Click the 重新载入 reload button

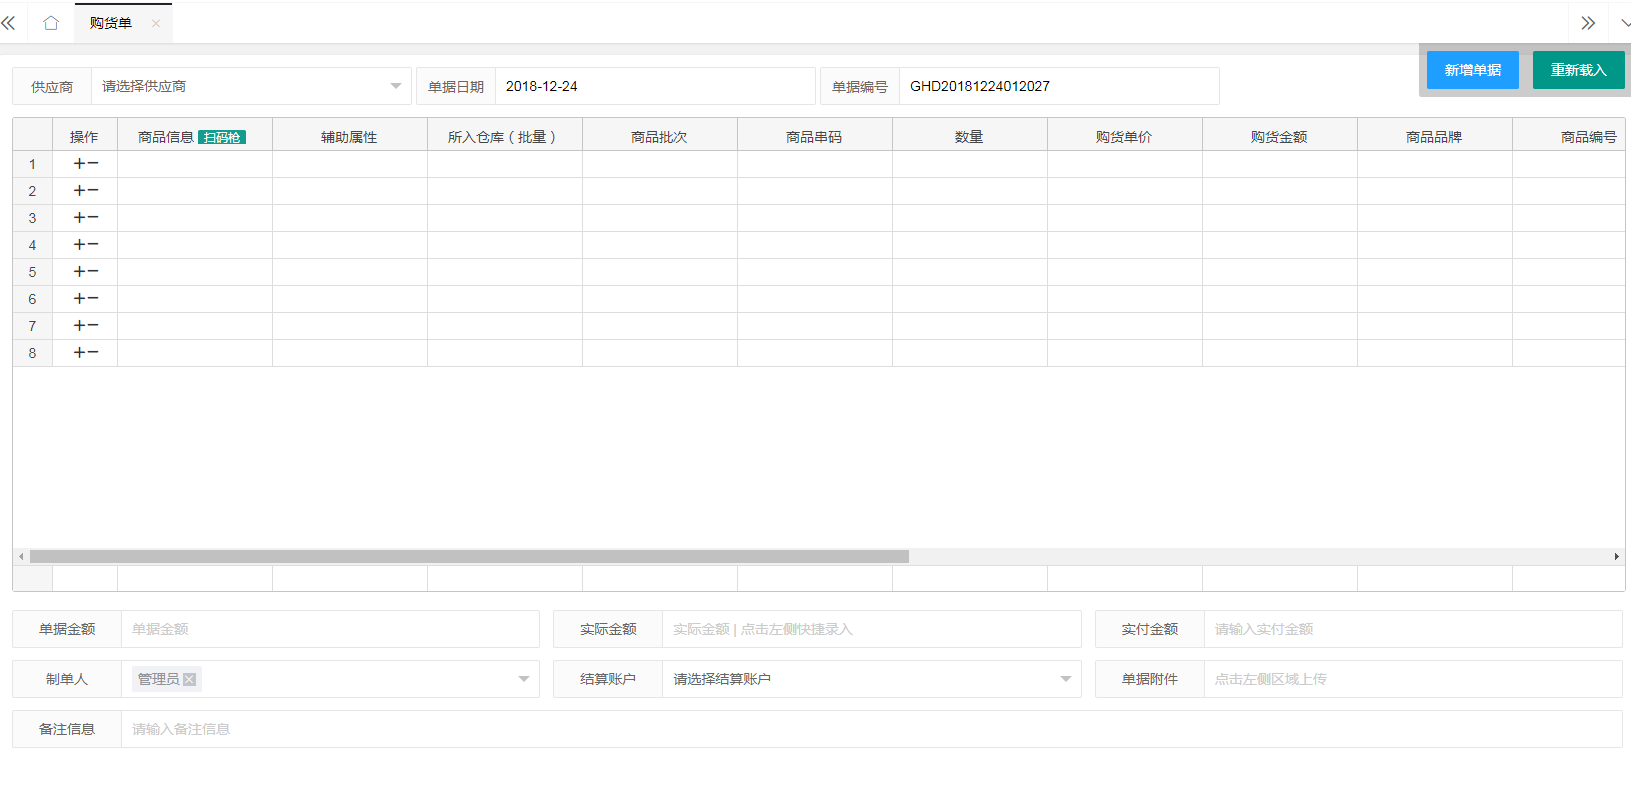coord(1578,70)
